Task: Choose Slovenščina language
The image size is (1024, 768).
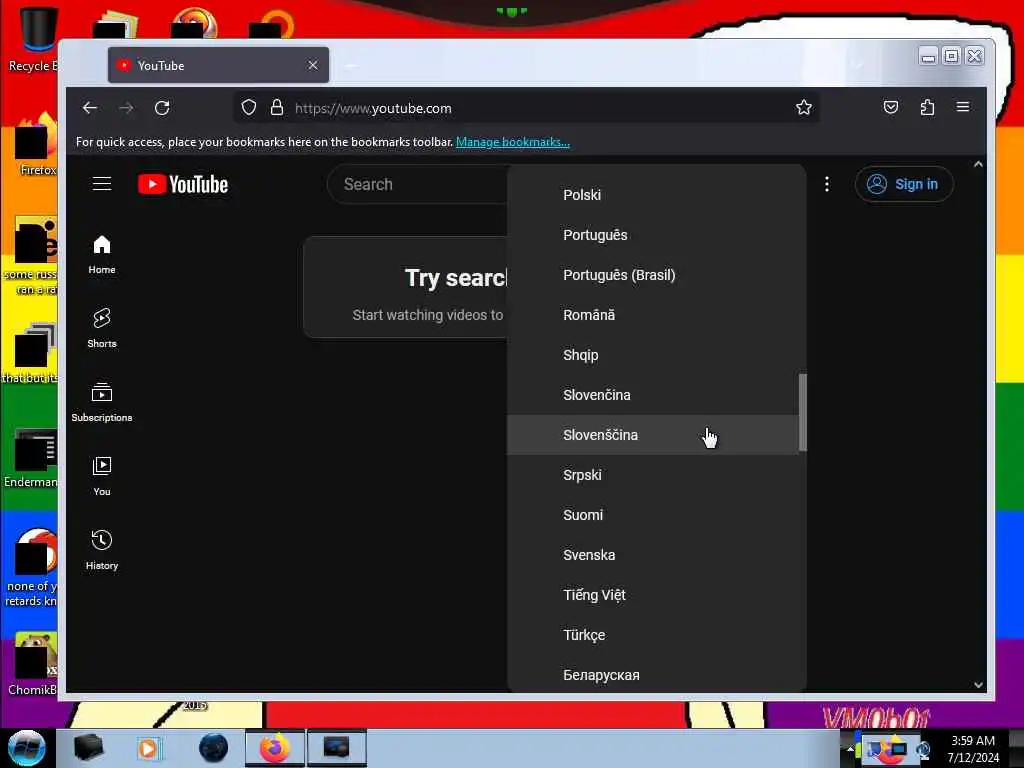Action: coord(653,435)
